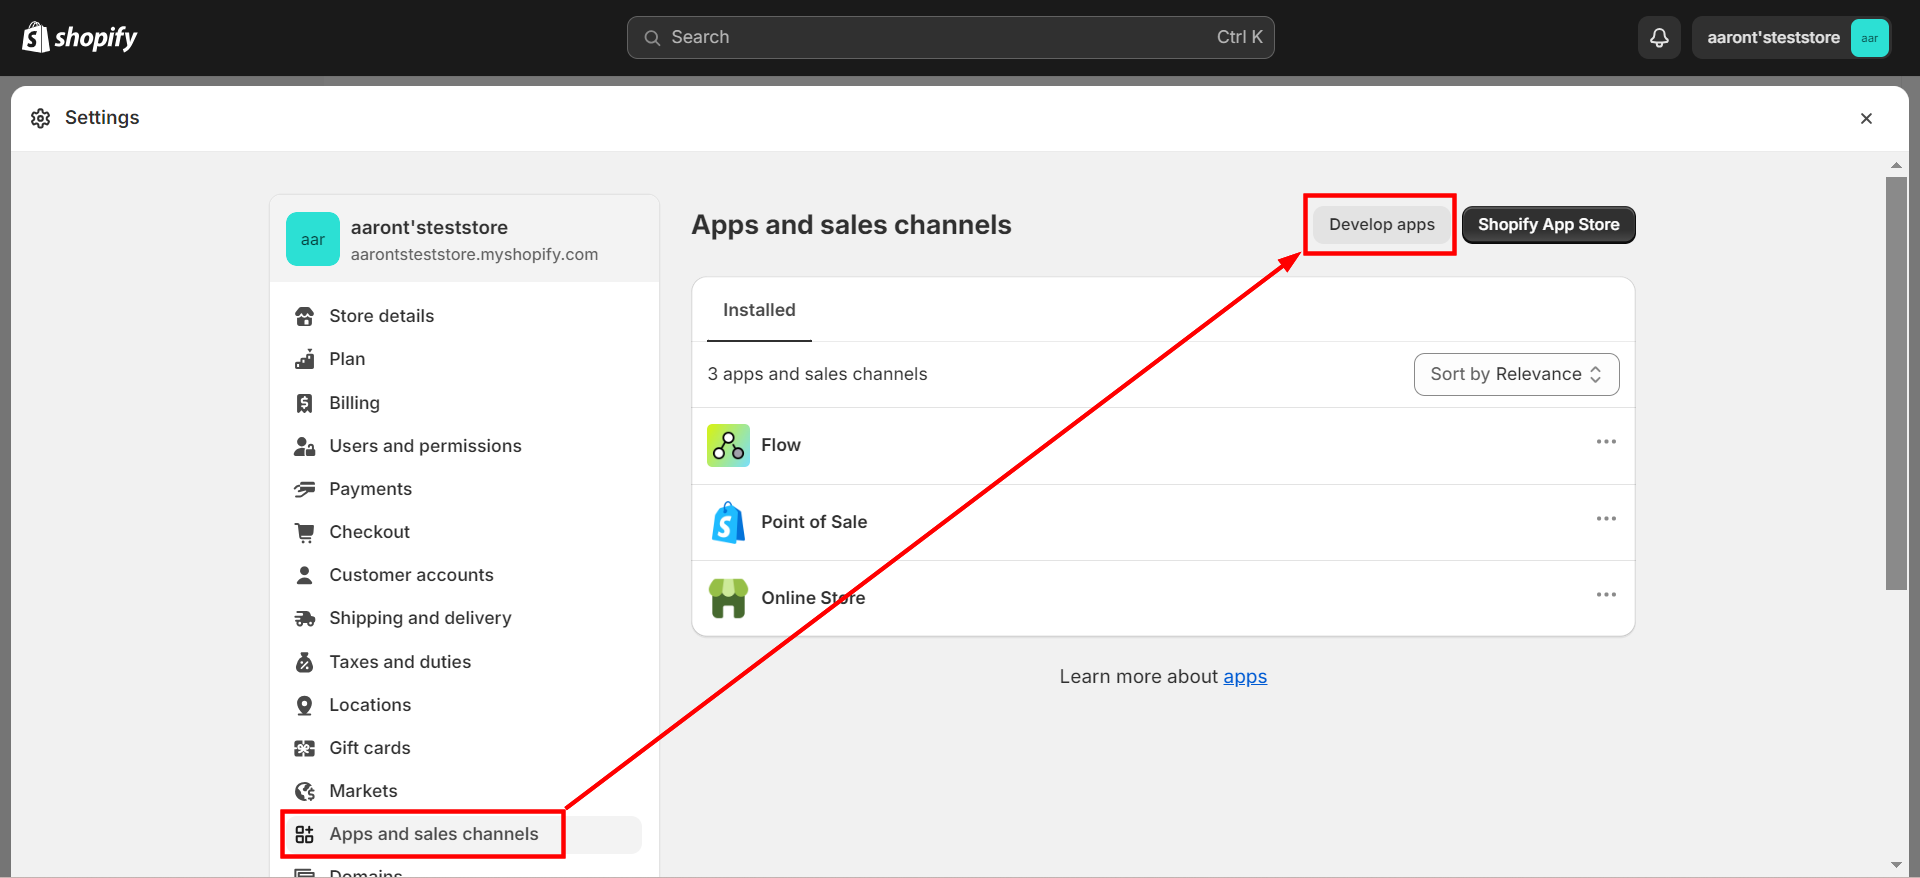Screen dimensions: 1920x878
Task: Open more options for Point of Sale
Action: pos(1606,519)
